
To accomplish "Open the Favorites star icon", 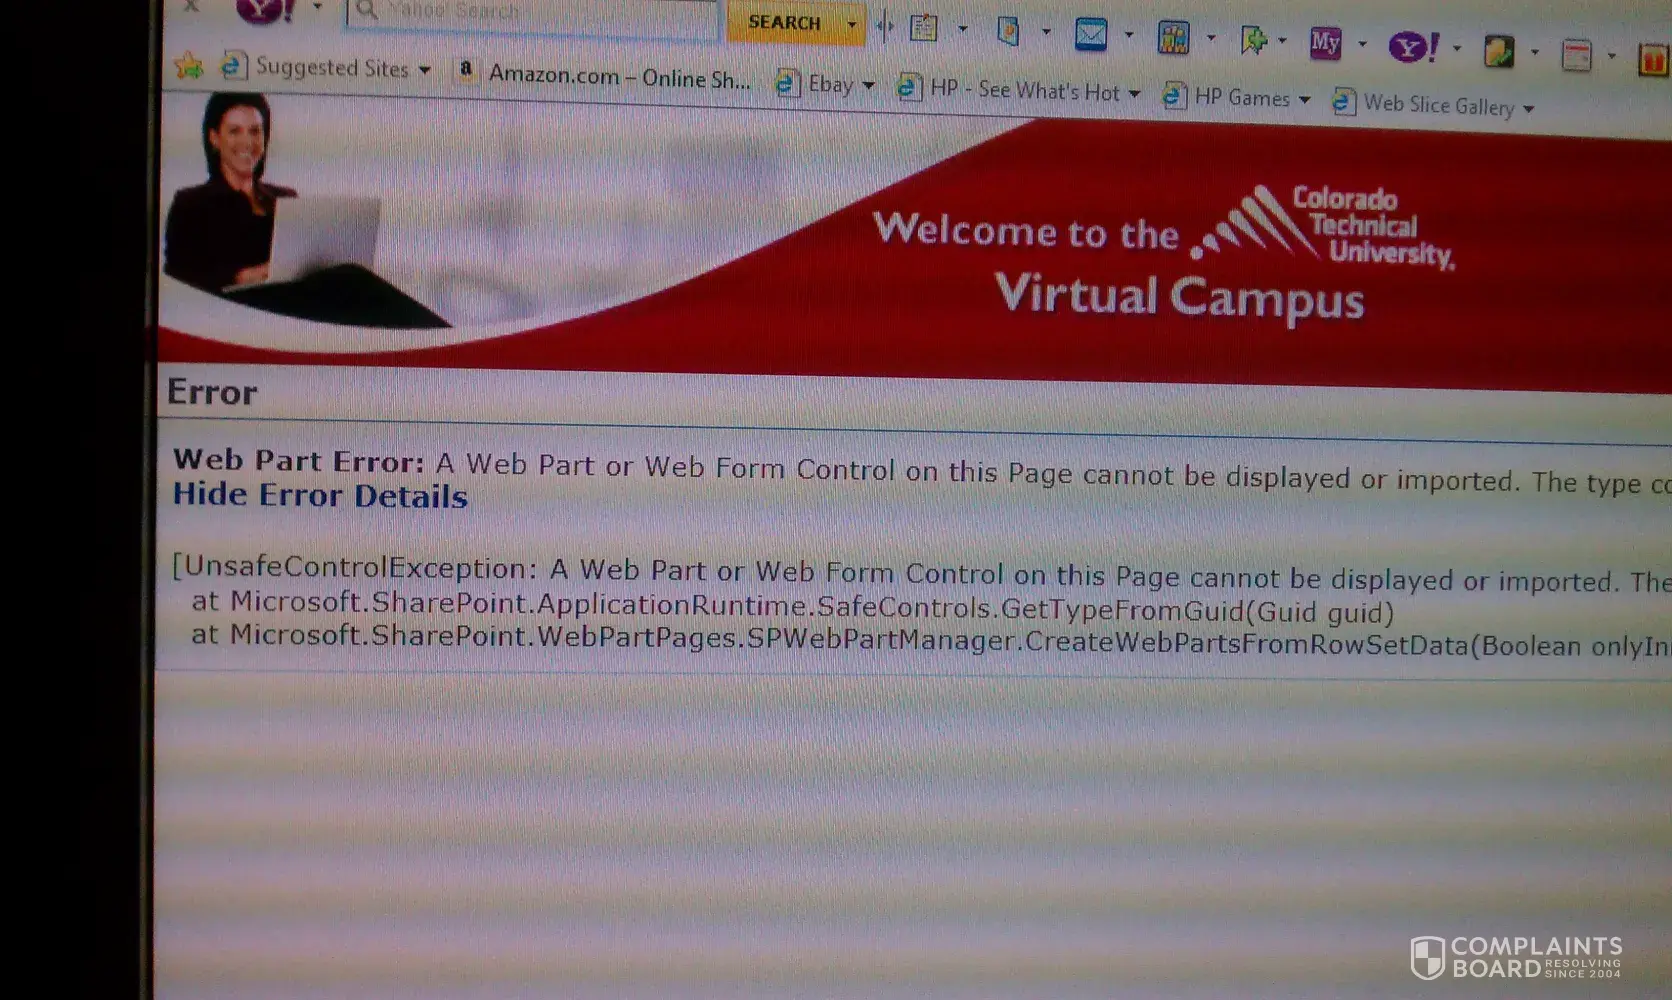I will (188, 66).
